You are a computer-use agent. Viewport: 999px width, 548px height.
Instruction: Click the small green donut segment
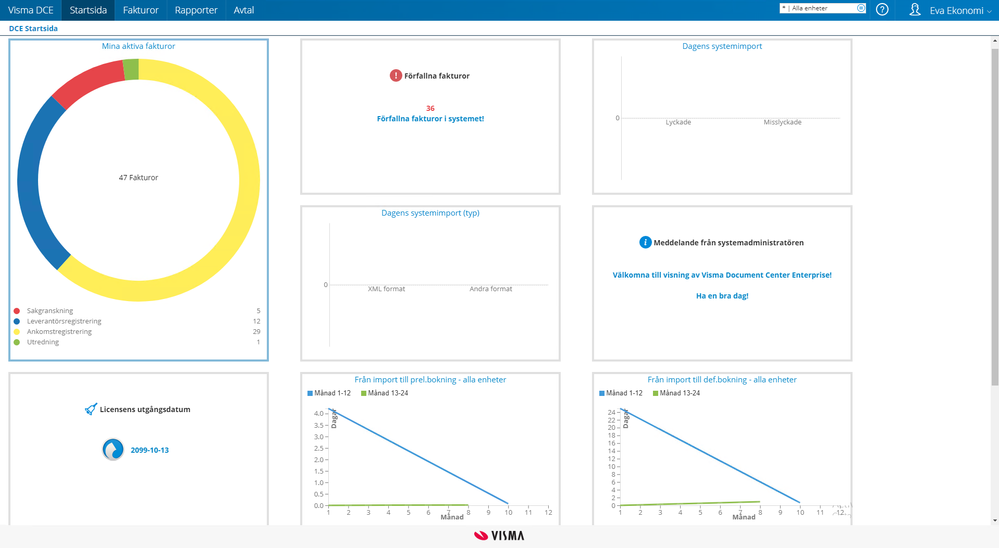point(131,69)
